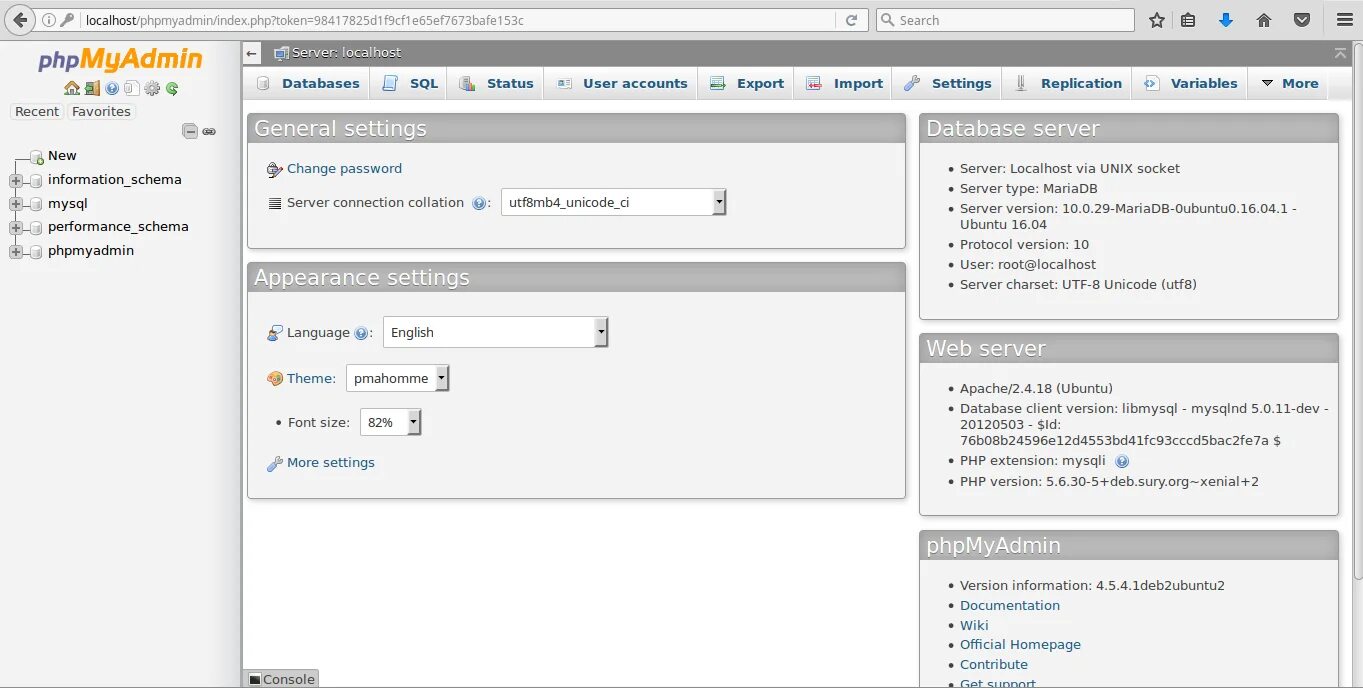Click the Console icon at bottom left

click(255, 679)
